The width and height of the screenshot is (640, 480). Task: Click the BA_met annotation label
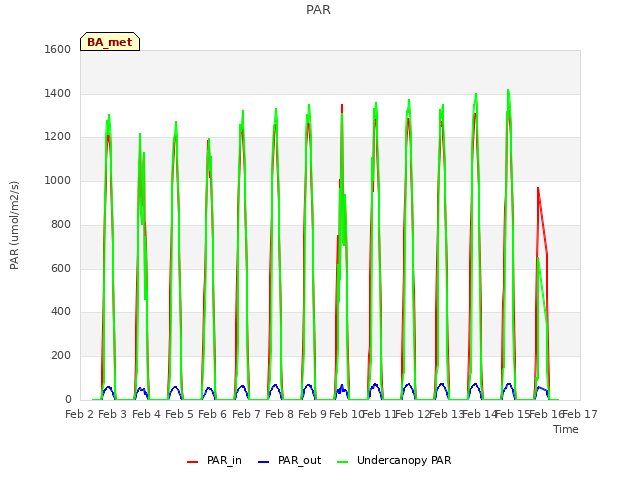[x=110, y=42]
